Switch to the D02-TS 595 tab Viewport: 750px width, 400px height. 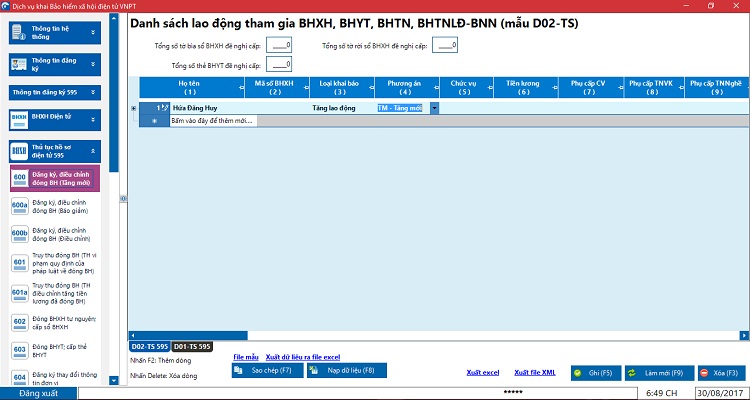coord(148,346)
